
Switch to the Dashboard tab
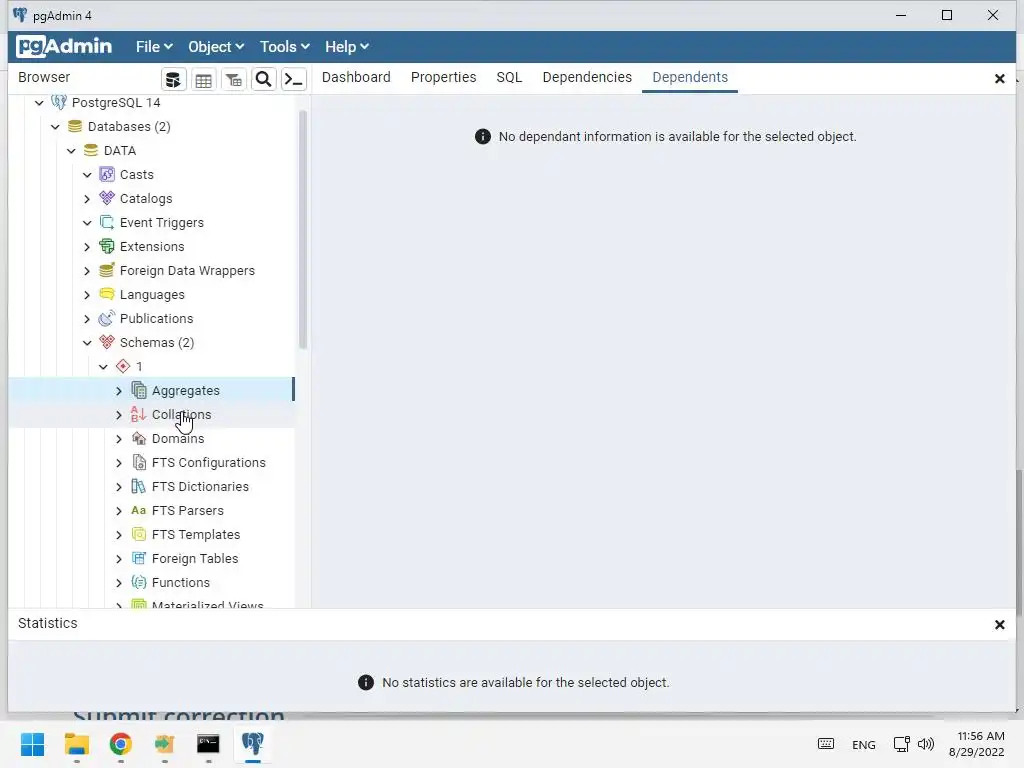coord(356,77)
